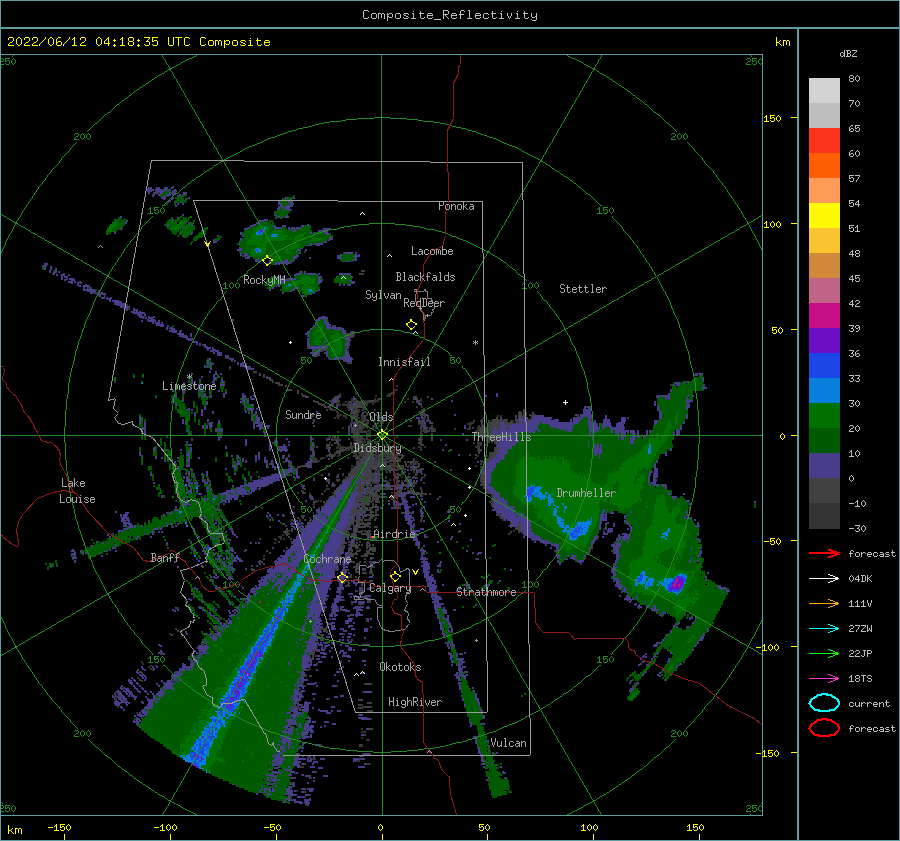
Task: Click yellow diamond marker near RockyMH
Action: tap(267, 261)
